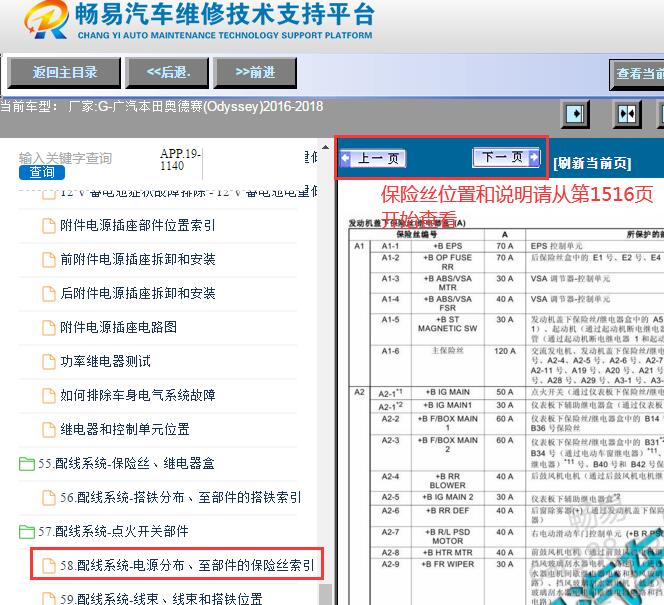
Task: Go forward with the >>前进 button
Action: pos(255,73)
